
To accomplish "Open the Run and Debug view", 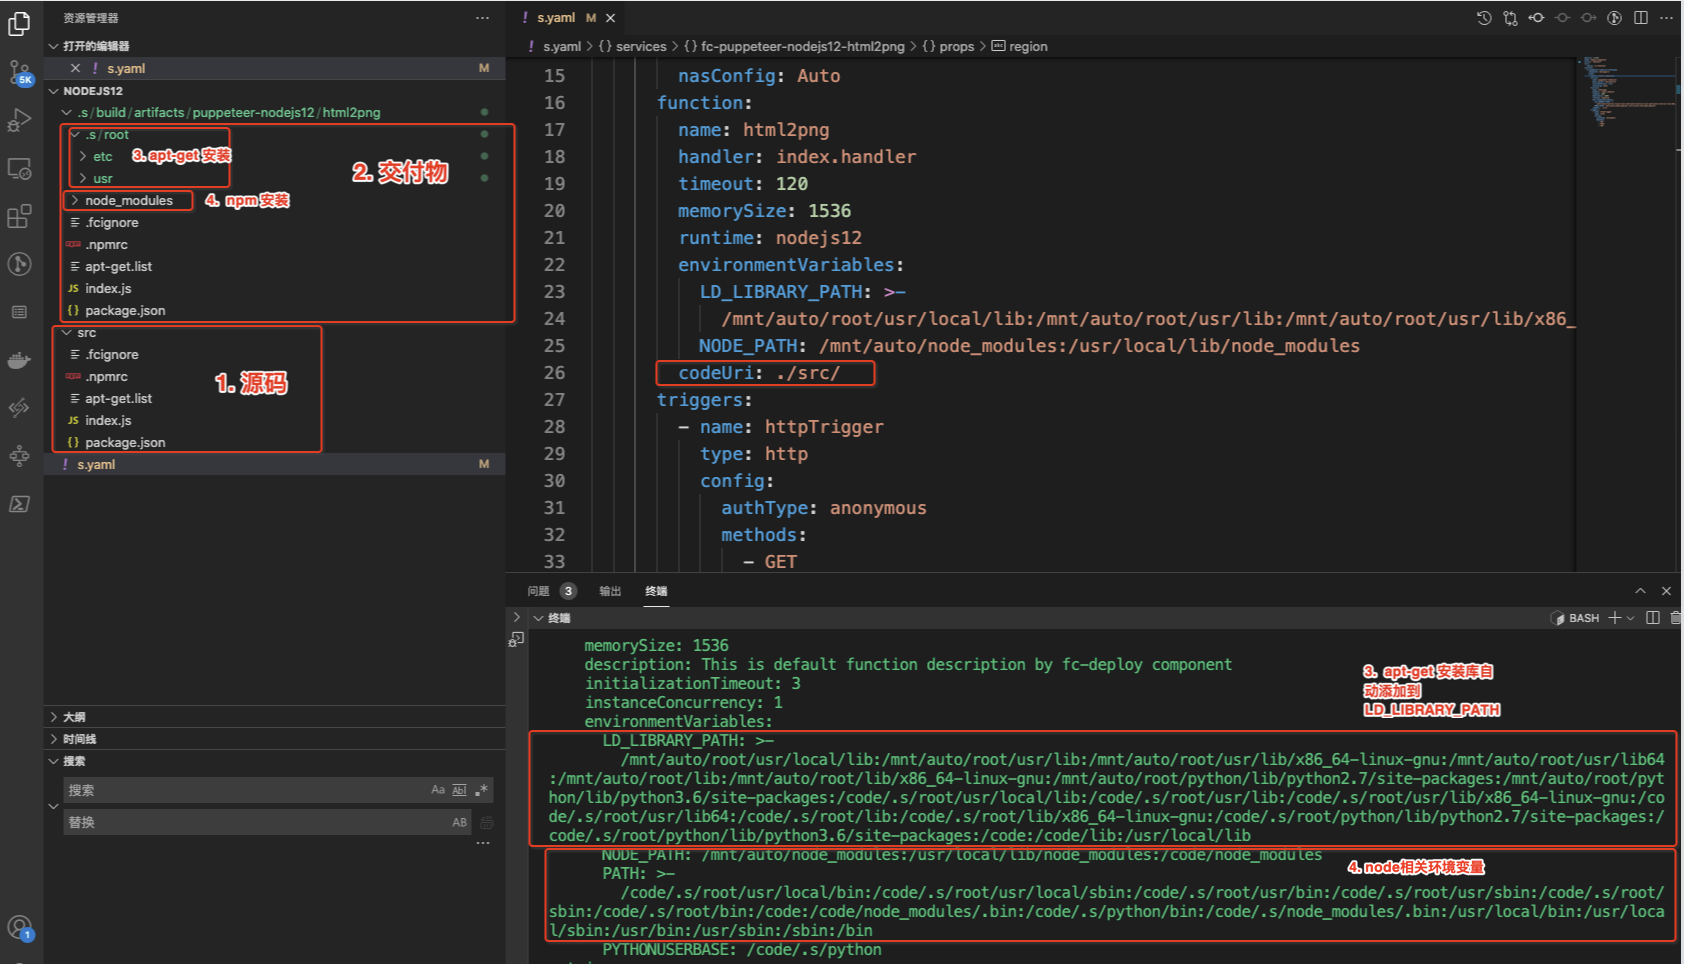I will pyautogui.click(x=19, y=120).
